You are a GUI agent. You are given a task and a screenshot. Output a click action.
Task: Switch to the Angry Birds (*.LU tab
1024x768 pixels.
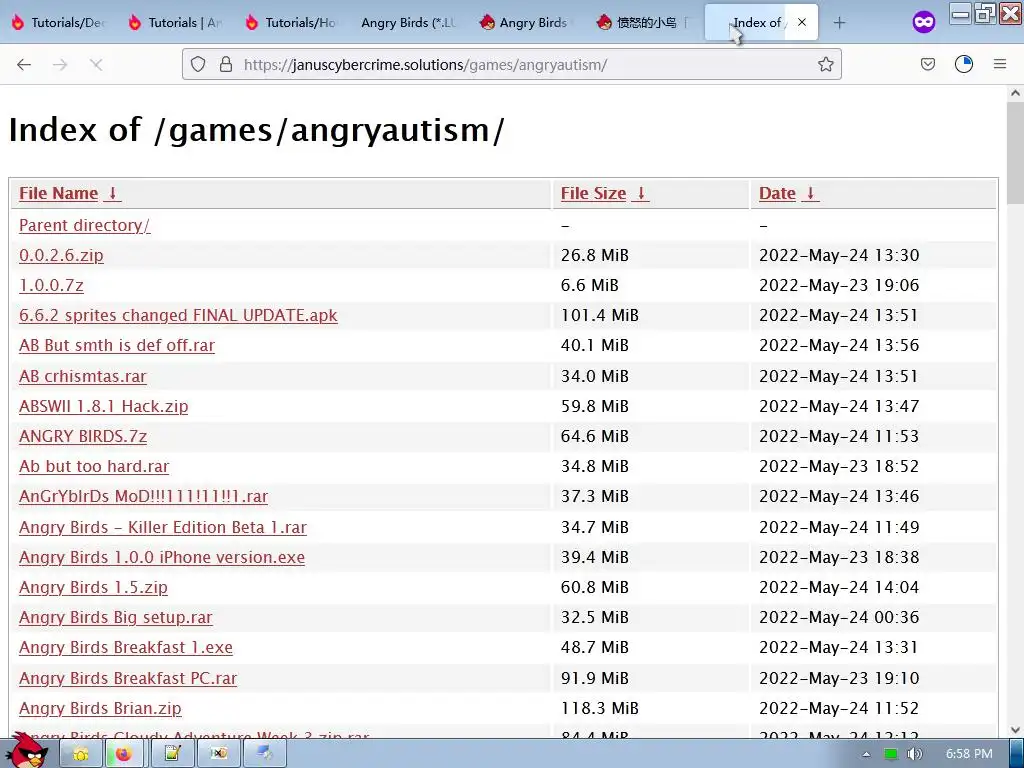408,22
